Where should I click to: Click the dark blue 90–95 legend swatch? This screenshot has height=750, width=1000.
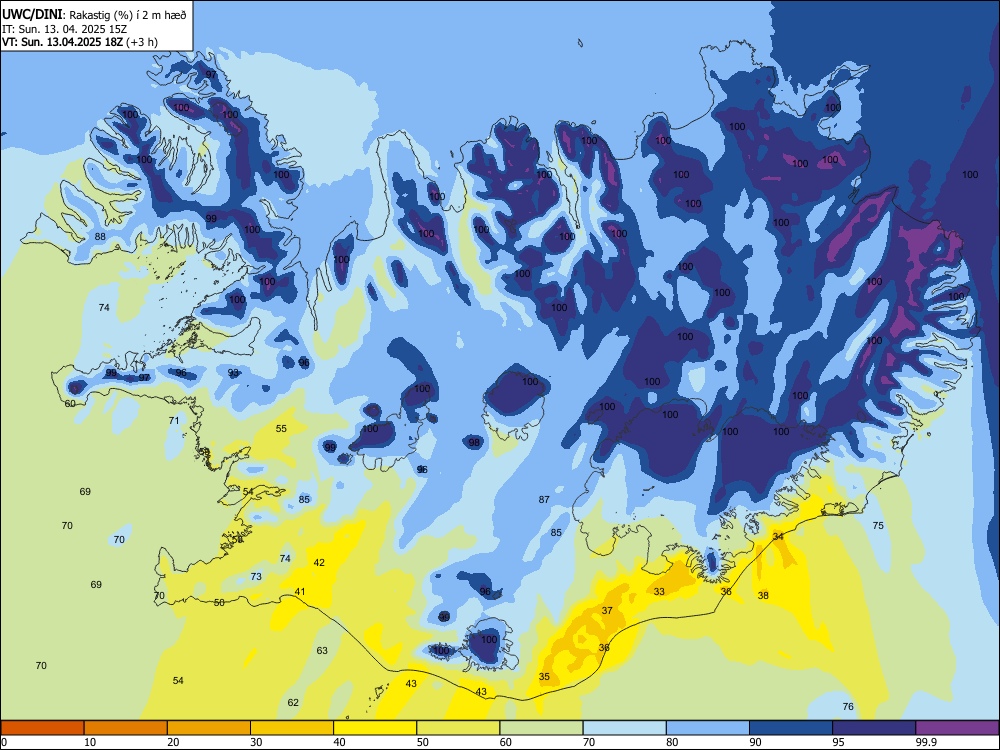click(x=791, y=728)
